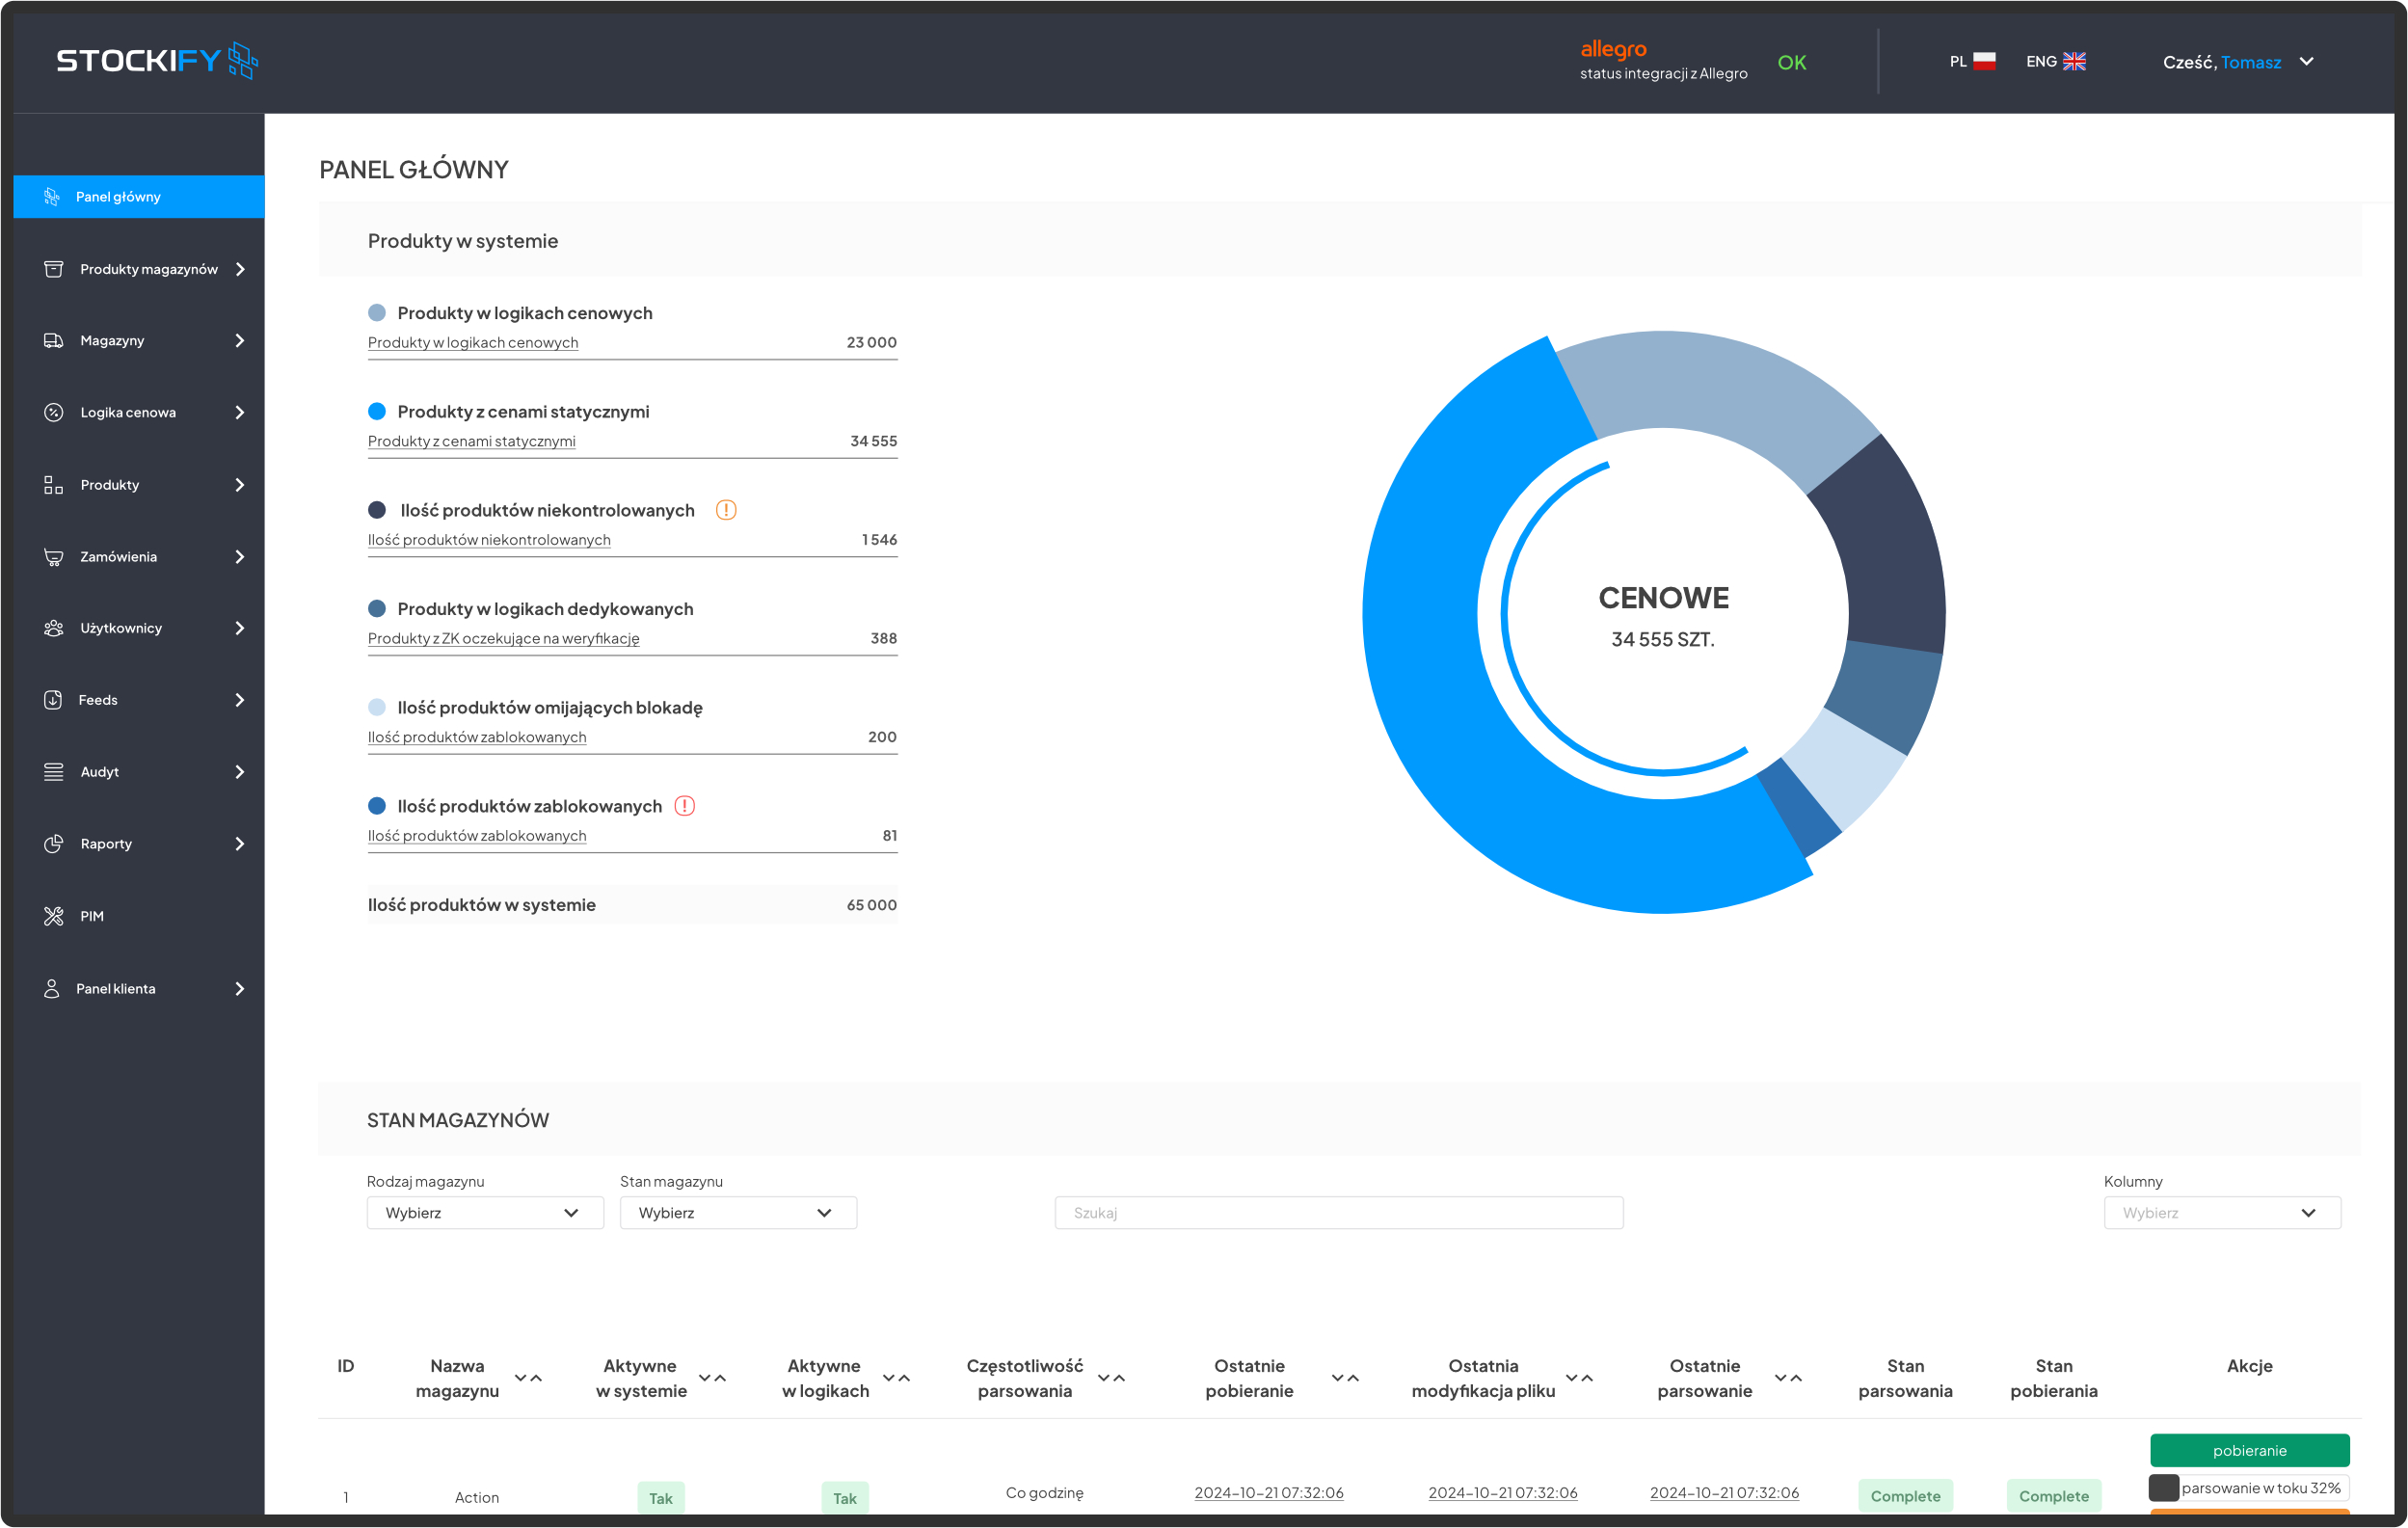Click the green pobieranie button
Screen dimensions: 2408x1528
2249,1450
